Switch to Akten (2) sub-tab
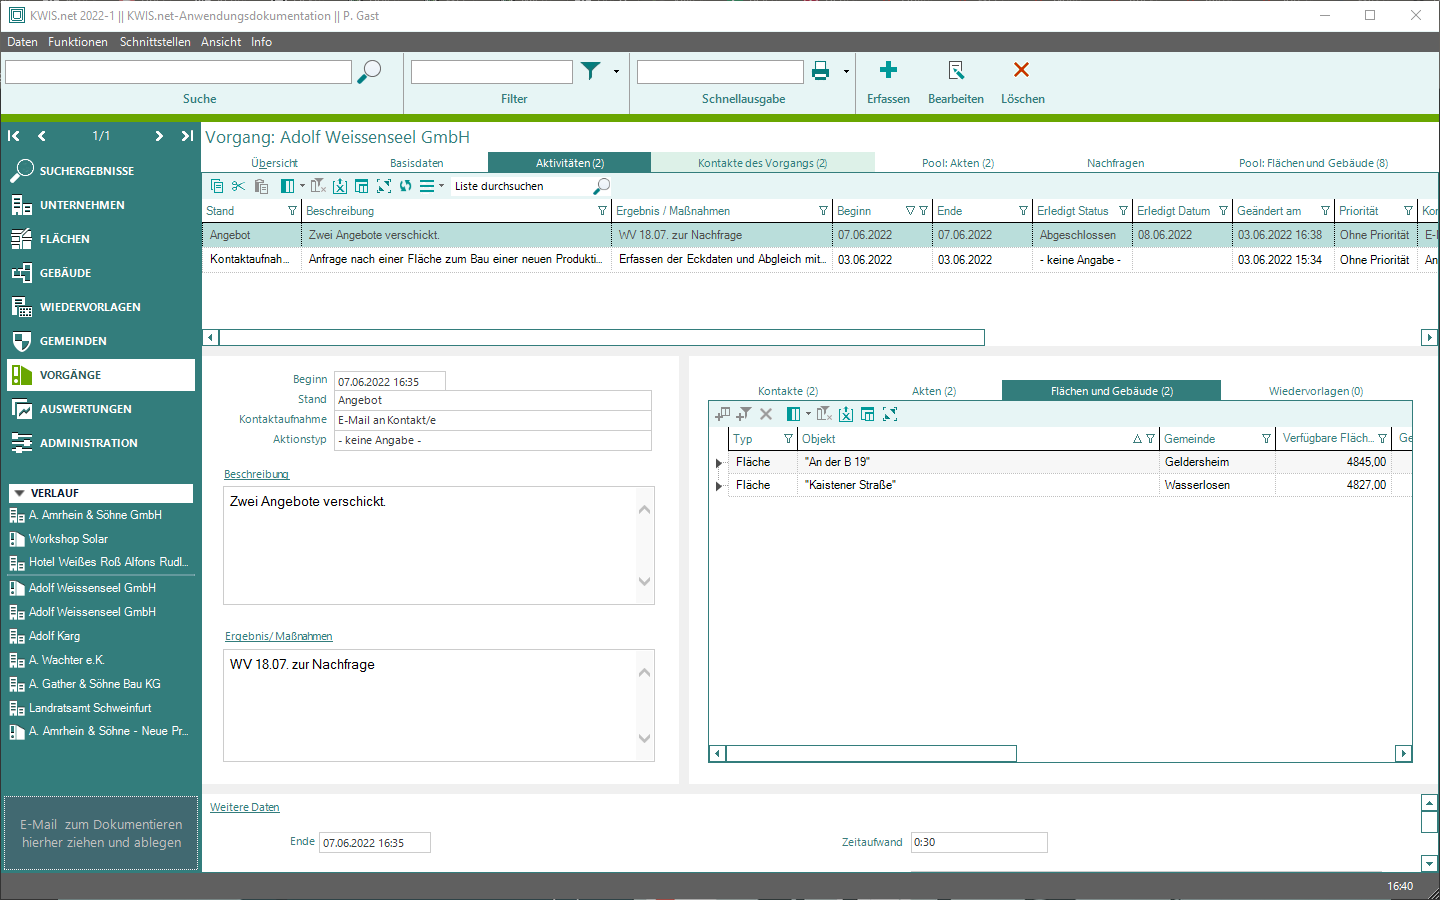The image size is (1440, 900). (x=934, y=391)
